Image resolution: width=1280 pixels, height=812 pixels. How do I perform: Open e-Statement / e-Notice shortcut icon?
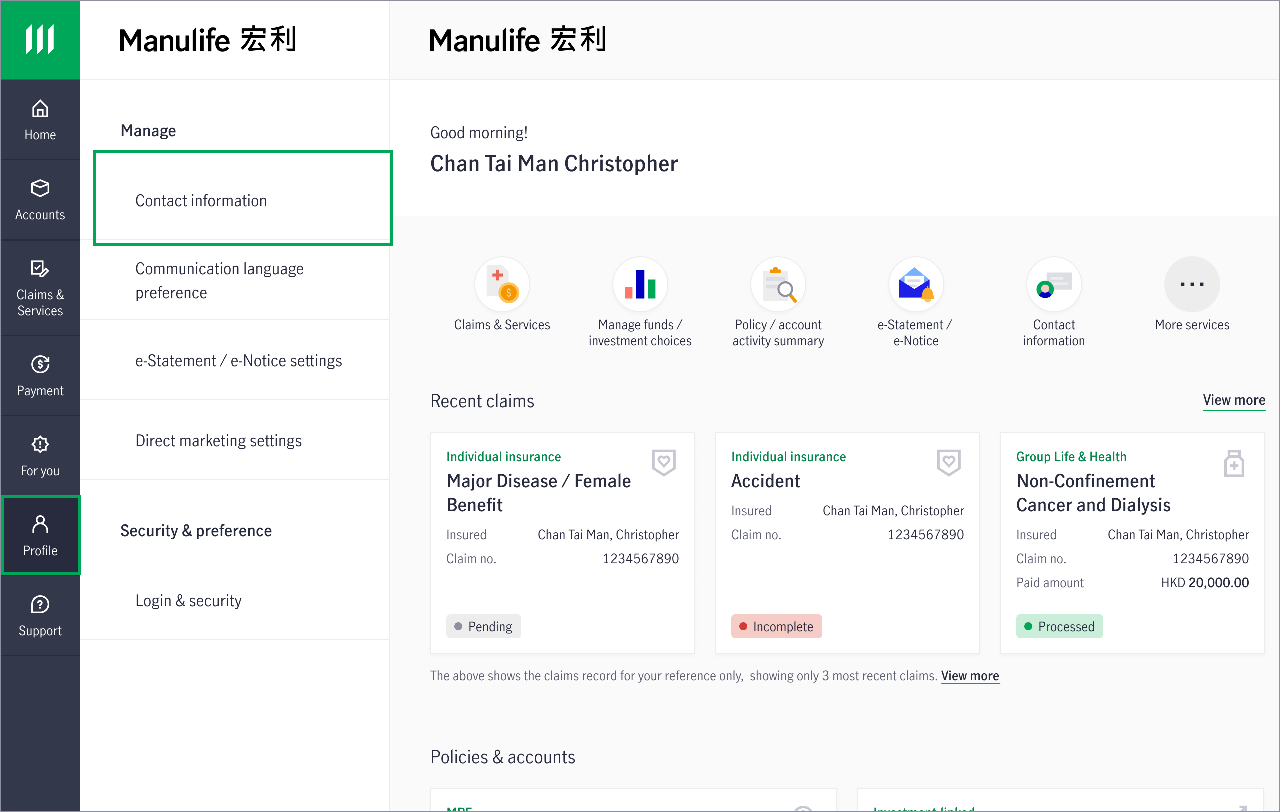[x=916, y=285]
